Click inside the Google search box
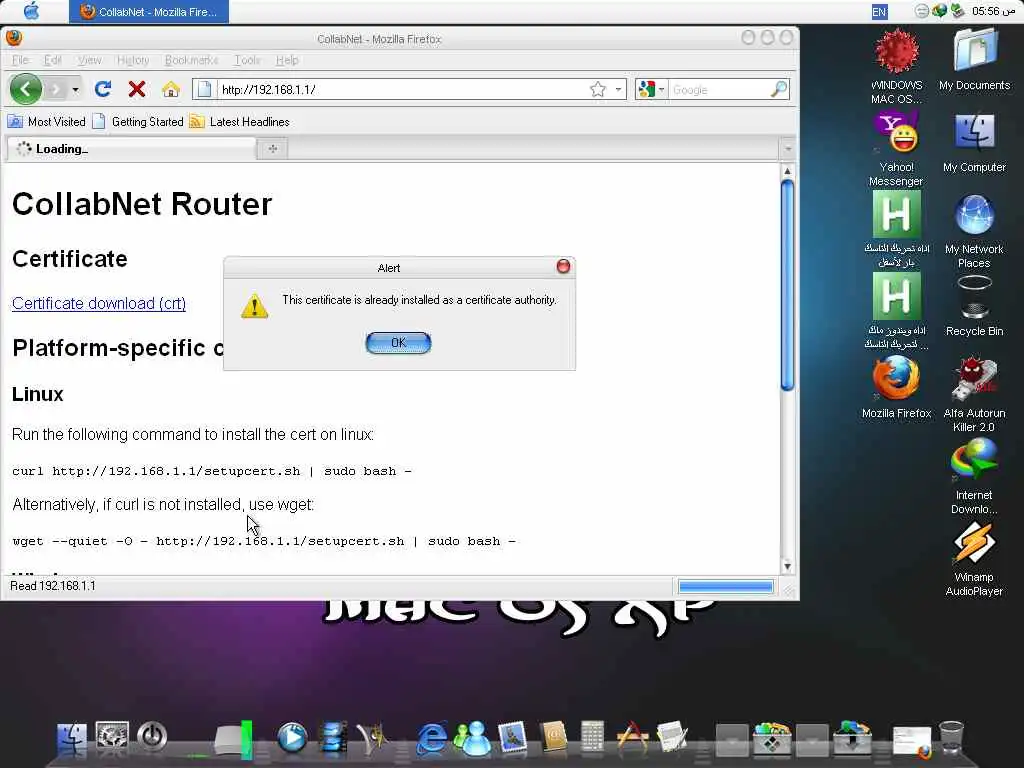The image size is (1024, 768). coord(719,89)
